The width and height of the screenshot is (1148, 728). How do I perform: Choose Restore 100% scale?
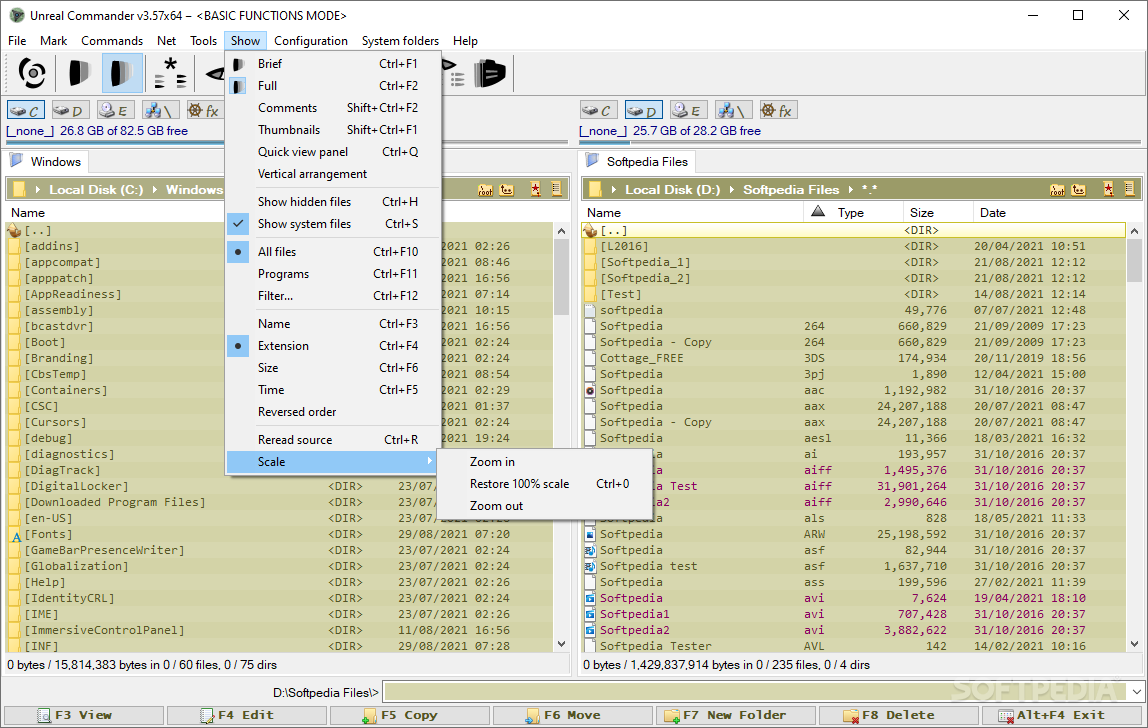(544, 483)
